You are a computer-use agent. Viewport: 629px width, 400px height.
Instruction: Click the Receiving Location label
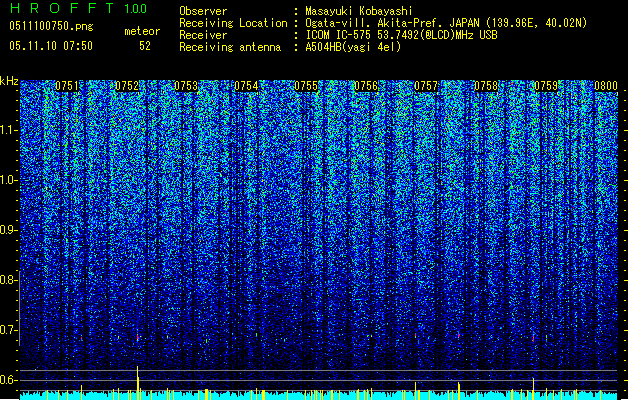[x=233, y=23]
